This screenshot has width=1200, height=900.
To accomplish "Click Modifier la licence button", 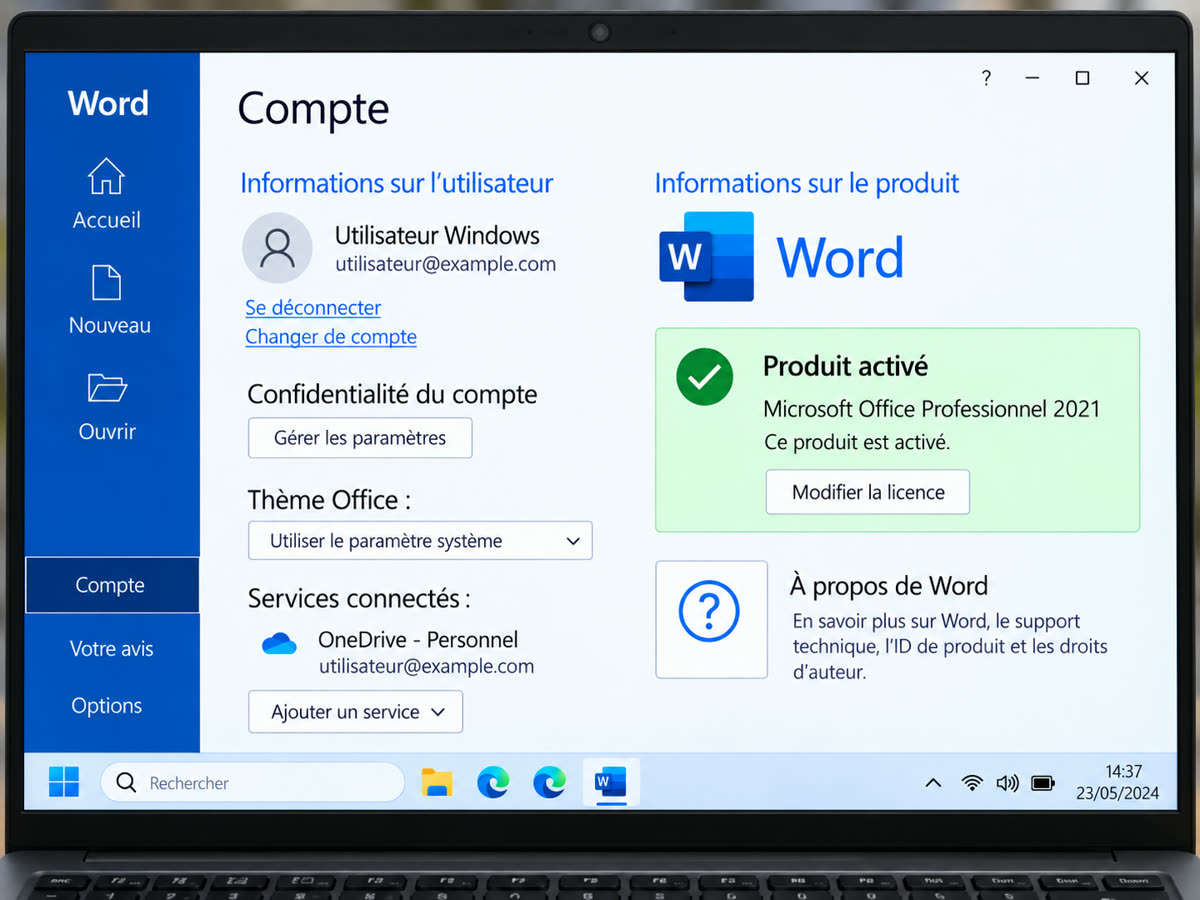I will pyautogui.click(x=868, y=492).
